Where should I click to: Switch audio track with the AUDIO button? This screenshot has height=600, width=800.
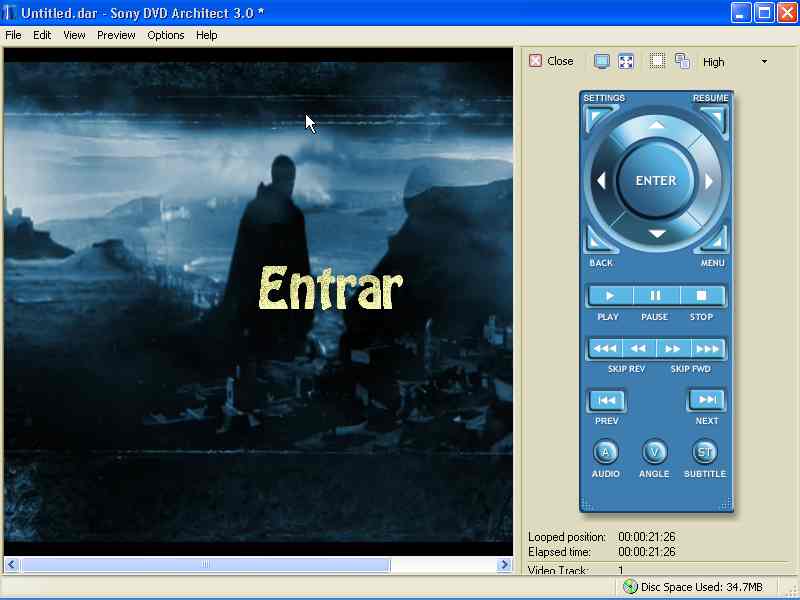[606, 452]
